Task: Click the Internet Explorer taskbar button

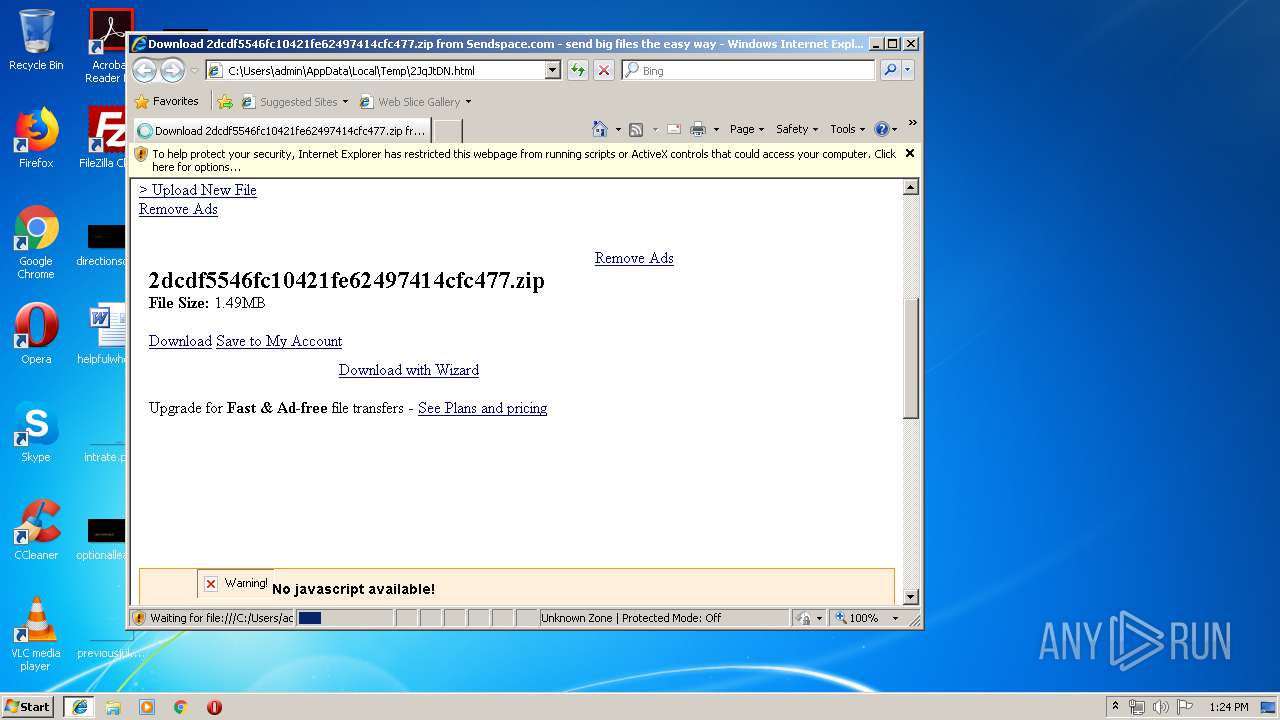Action: tap(79, 707)
